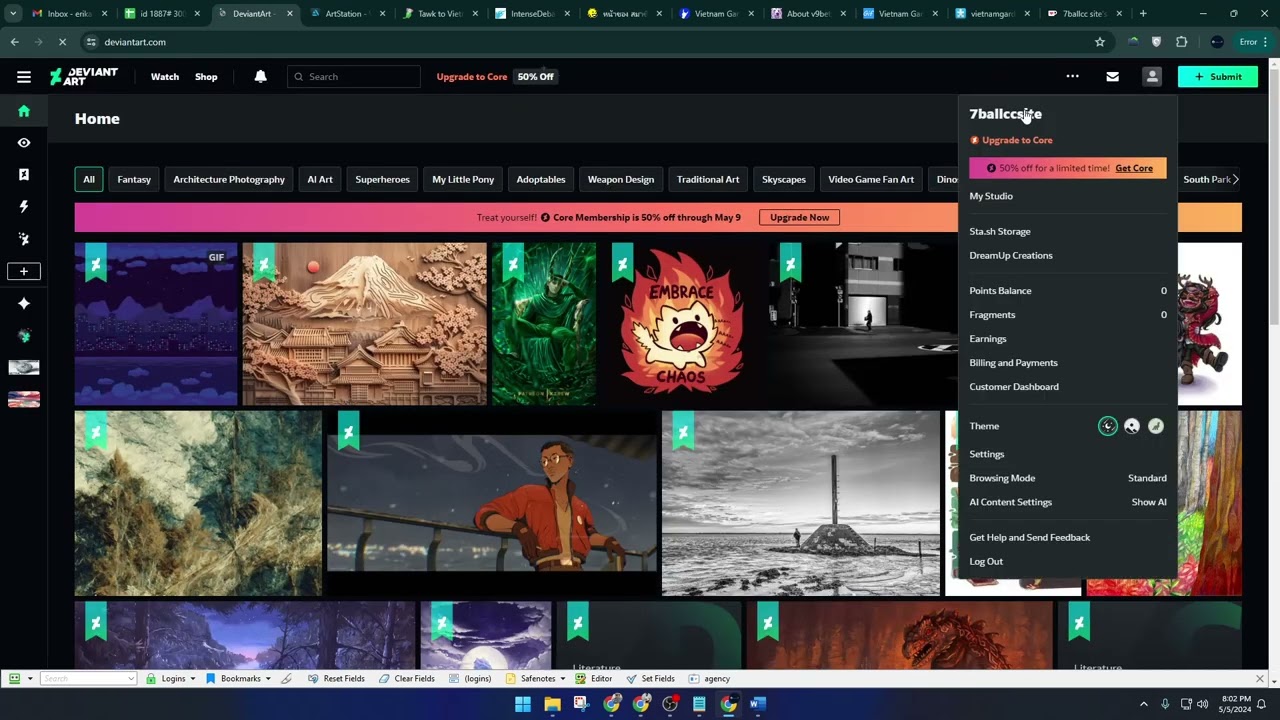Screen dimensions: 1280x720
Task: Click the Home icon in the left sidebar
Action: [24, 111]
